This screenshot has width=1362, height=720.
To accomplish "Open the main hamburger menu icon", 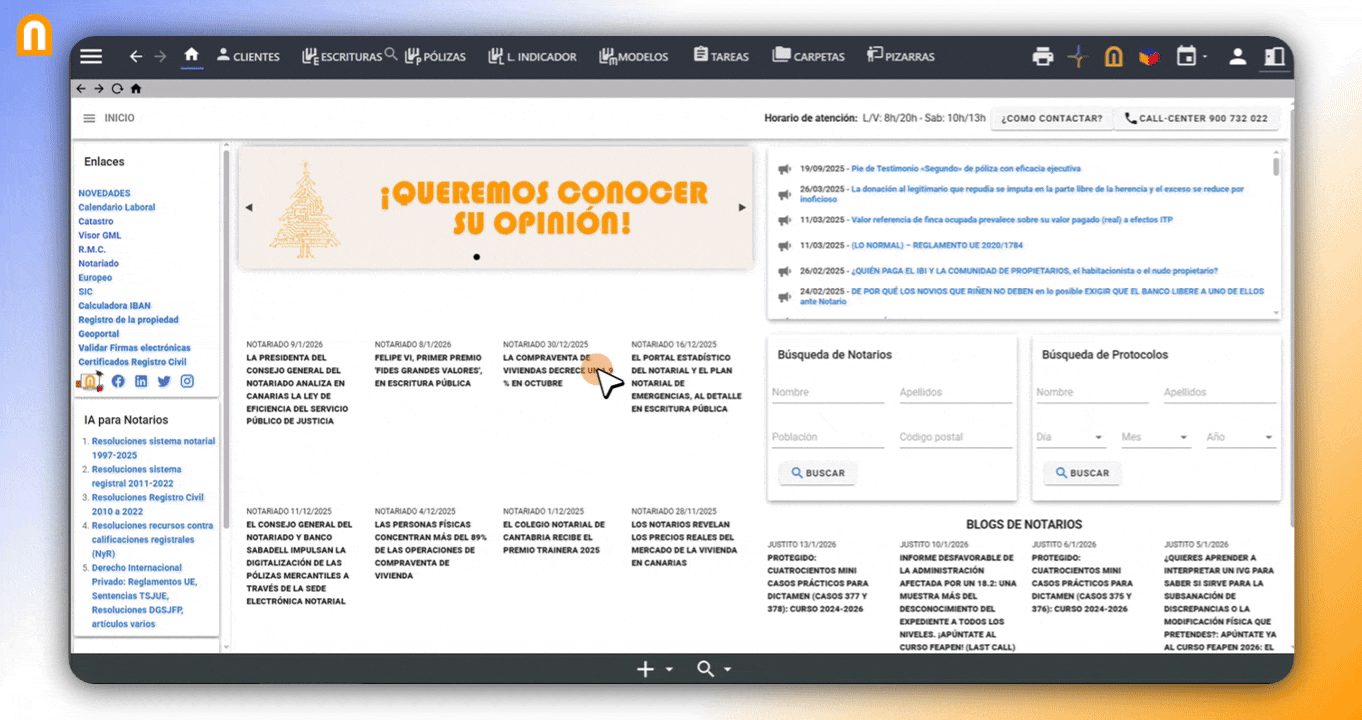I will point(91,57).
